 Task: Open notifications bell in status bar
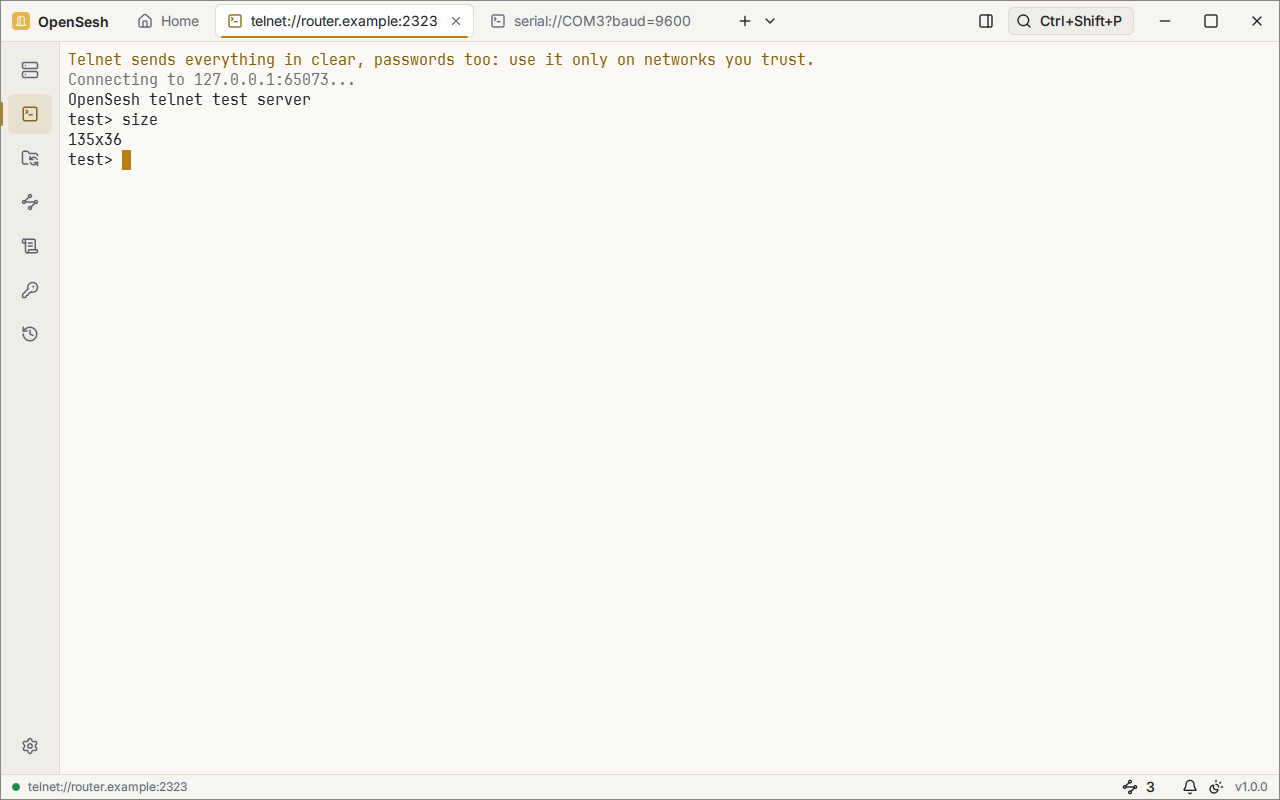pyautogui.click(x=1190, y=787)
